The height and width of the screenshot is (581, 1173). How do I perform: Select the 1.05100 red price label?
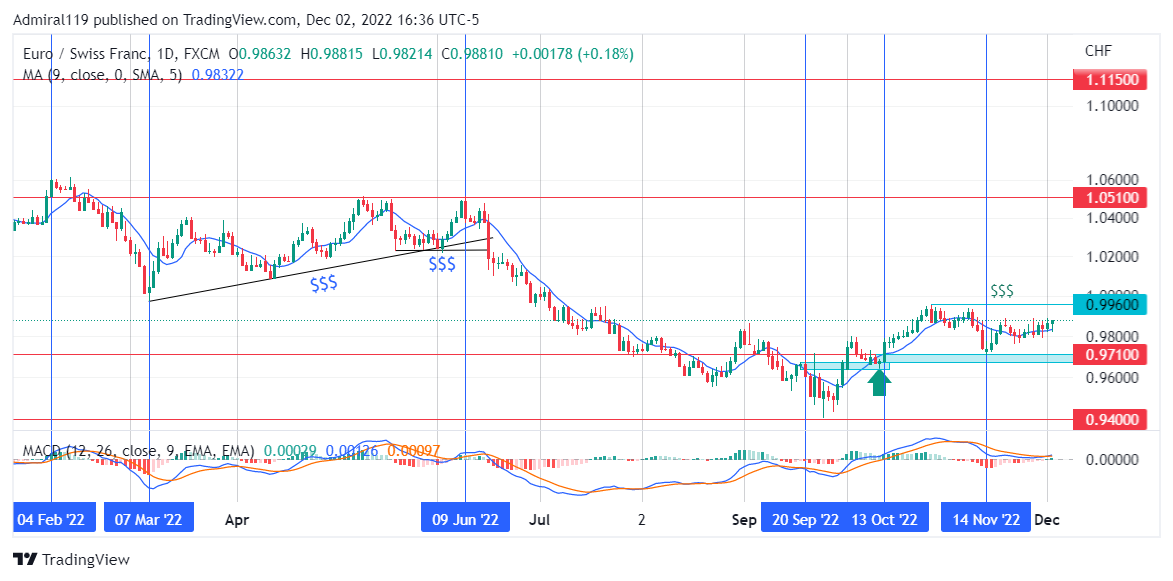click(1110, 198)
